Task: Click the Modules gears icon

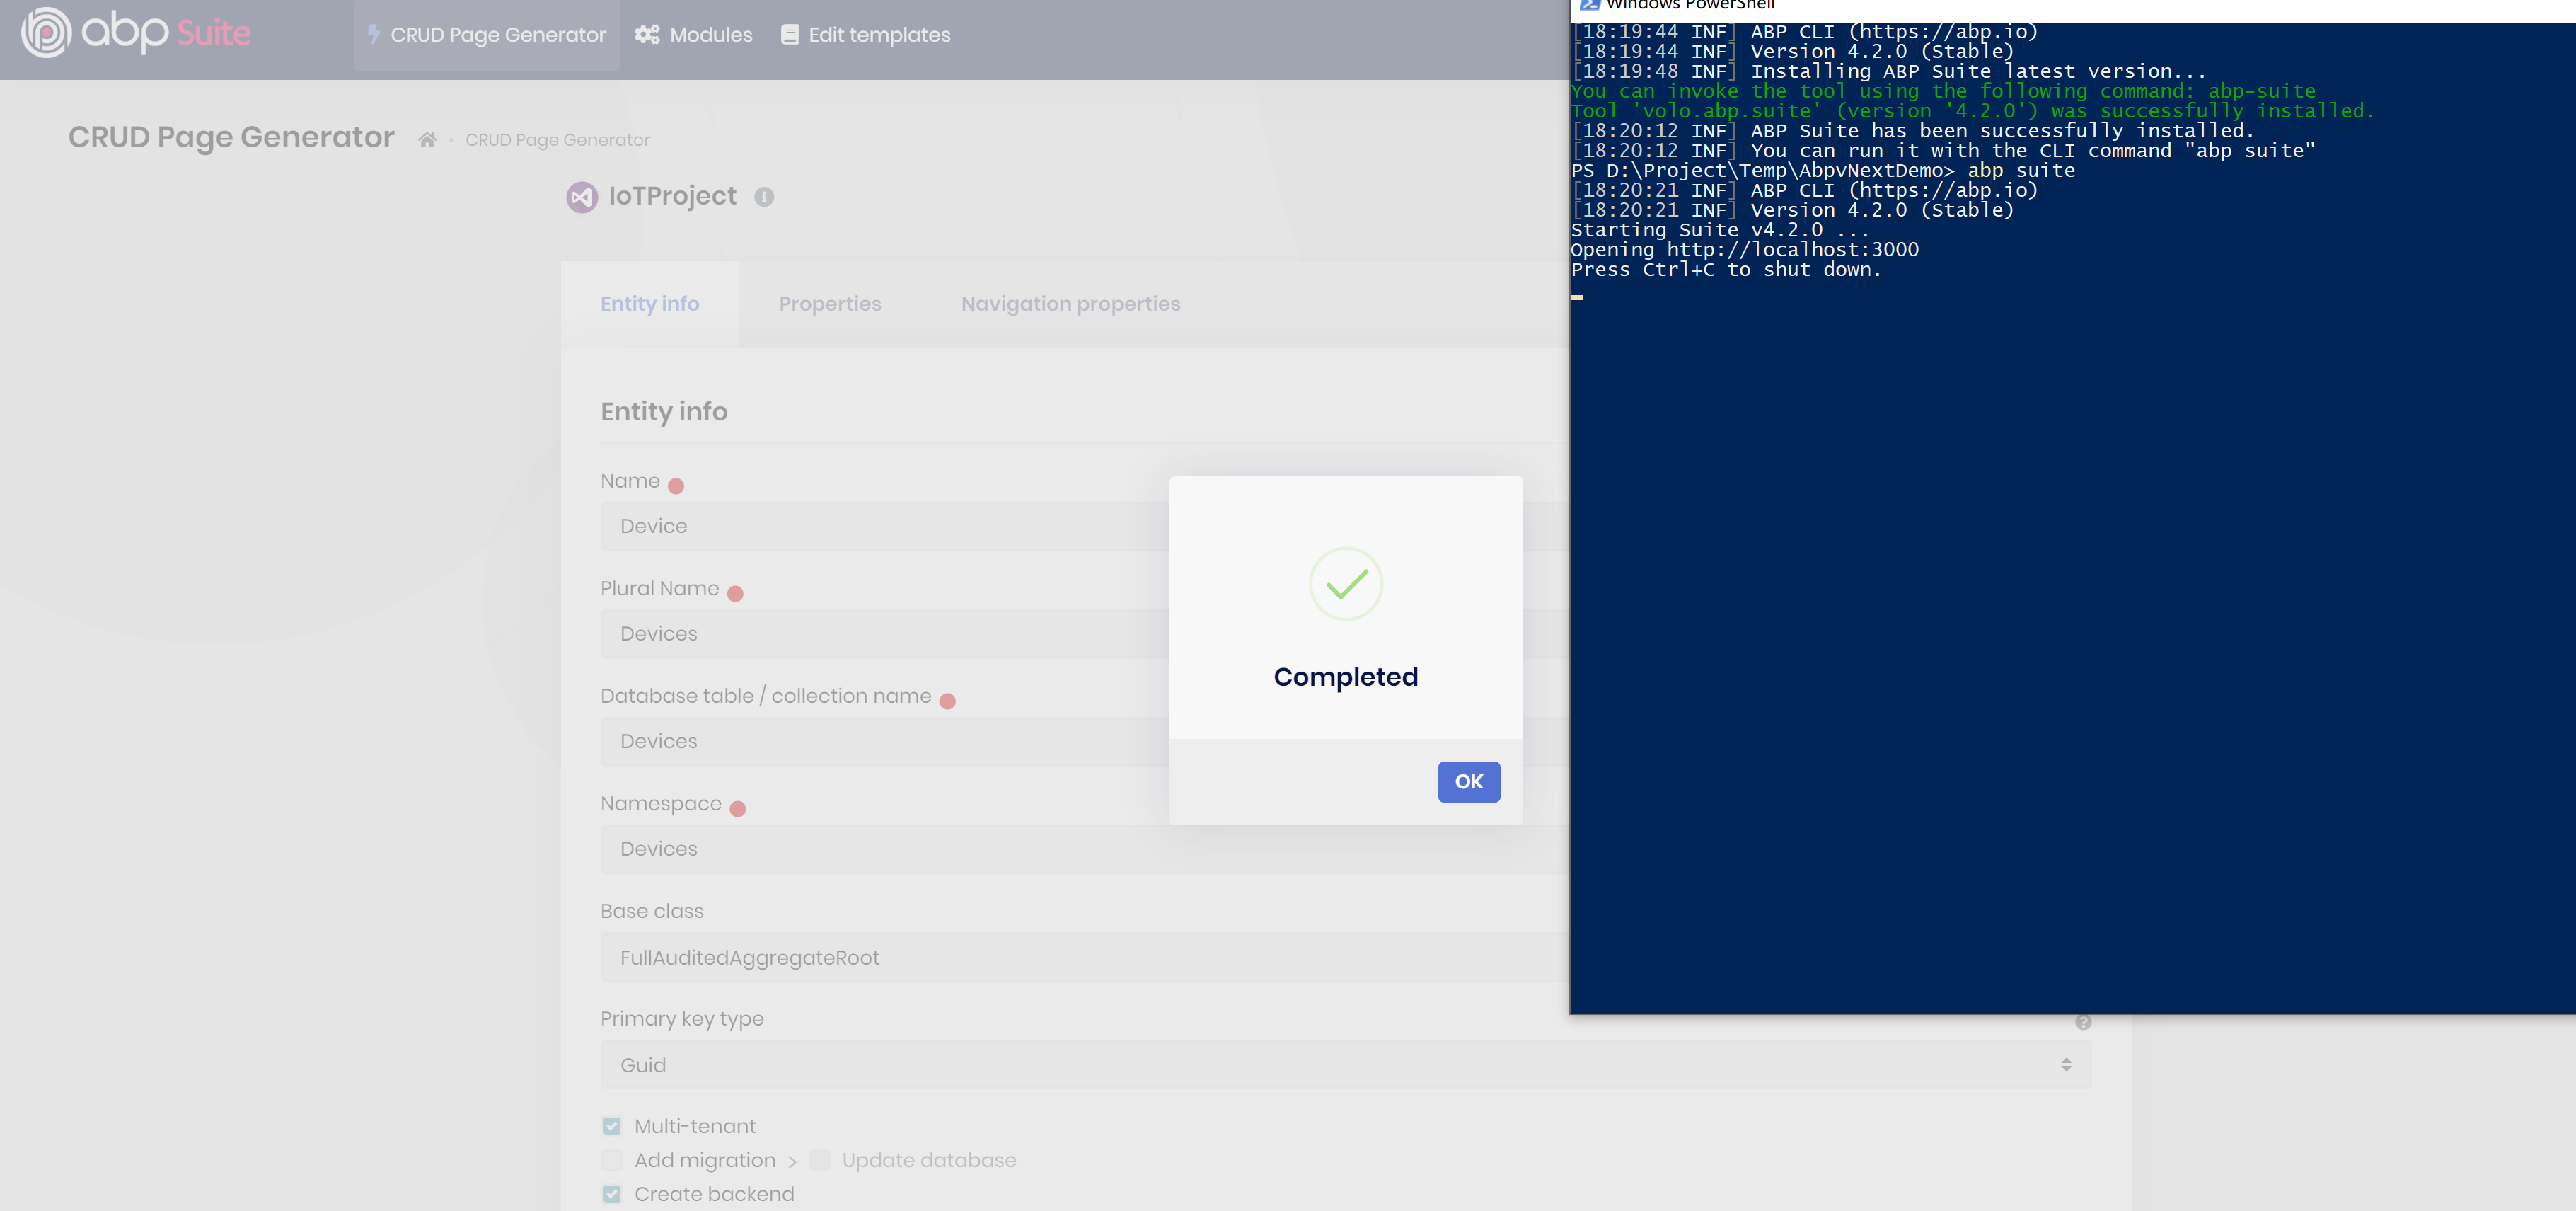Action: coord(647,35)
